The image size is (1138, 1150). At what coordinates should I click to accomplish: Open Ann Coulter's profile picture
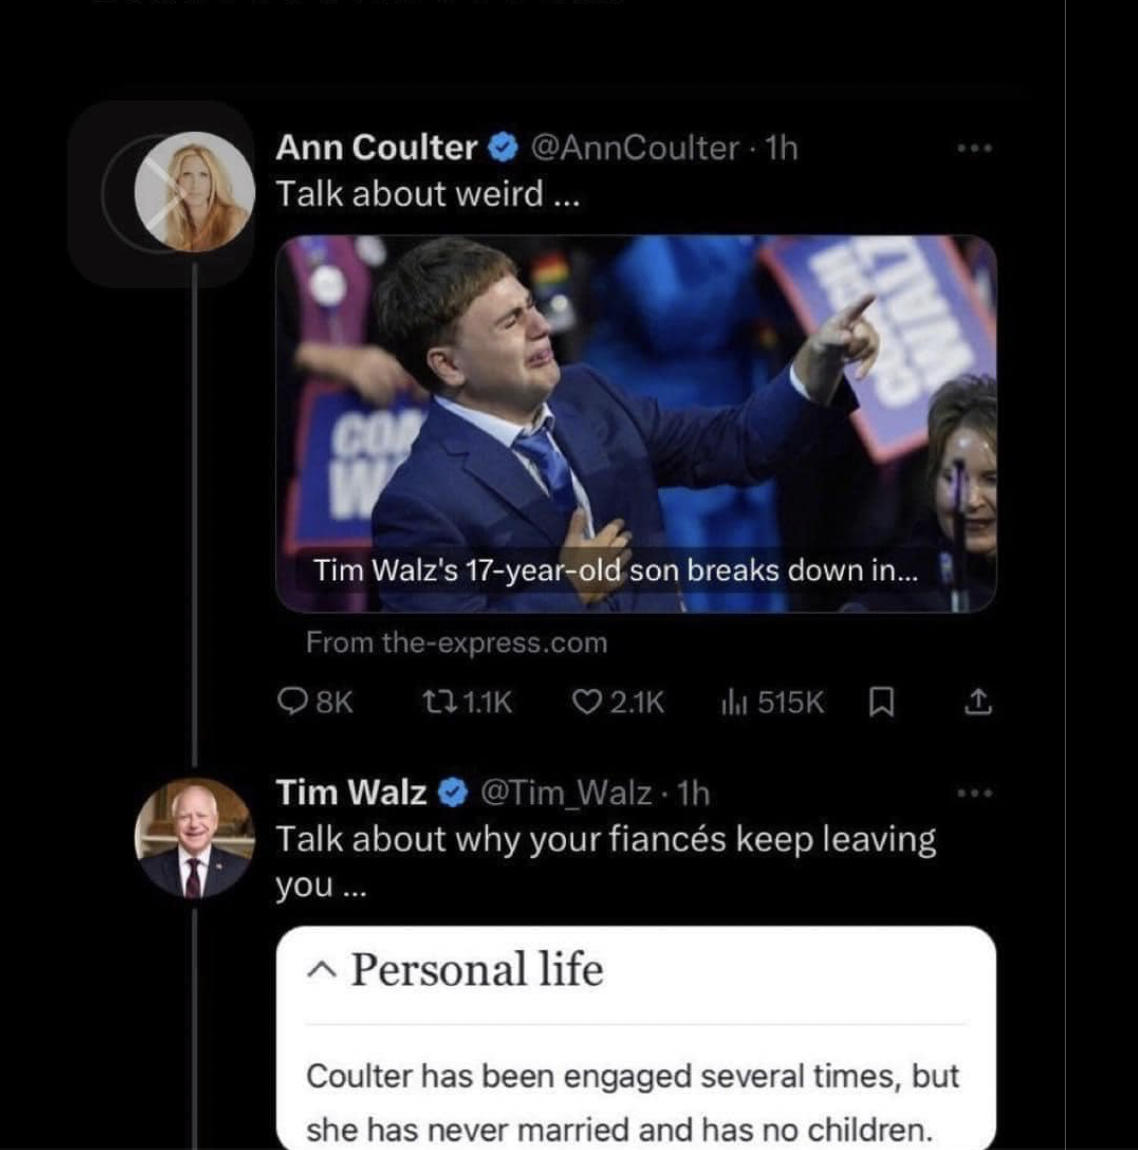click(194, 192)
